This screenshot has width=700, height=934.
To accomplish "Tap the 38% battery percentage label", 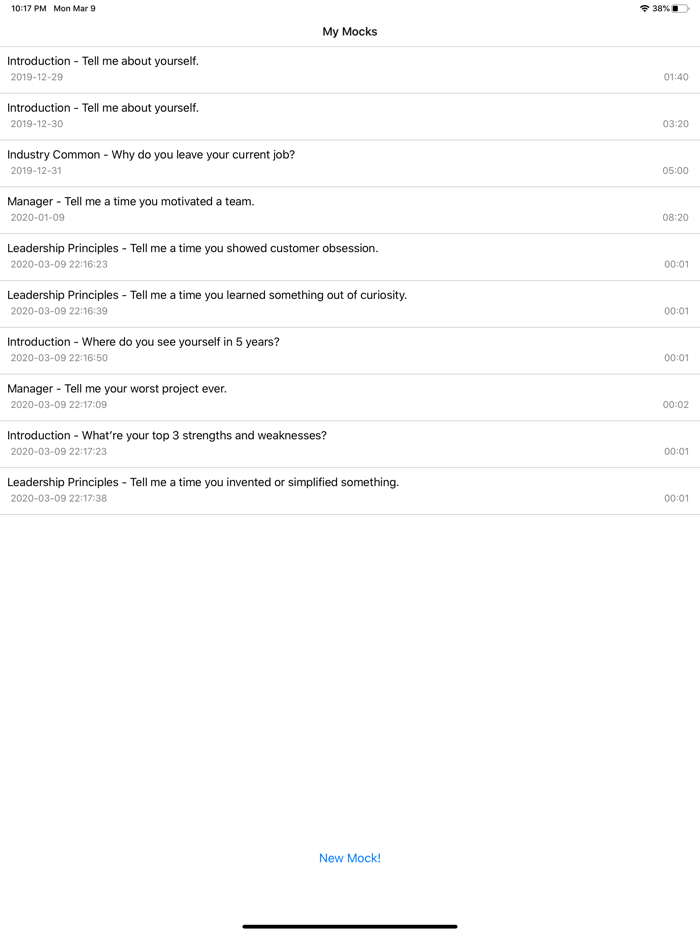I will pos(663,8).
